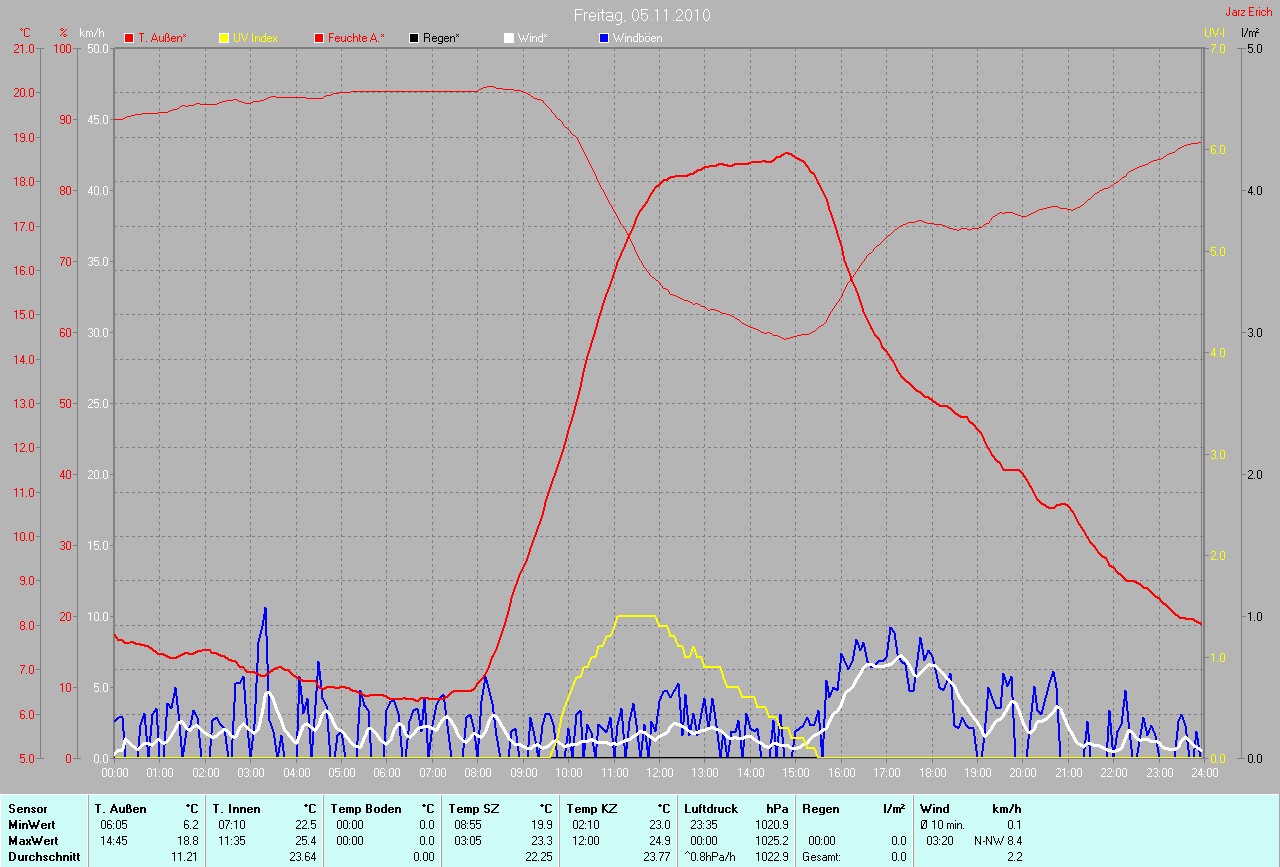Click T. Außen average '11.21'
The width and height of the screenshot is (1280, 867).
[186, 857]
